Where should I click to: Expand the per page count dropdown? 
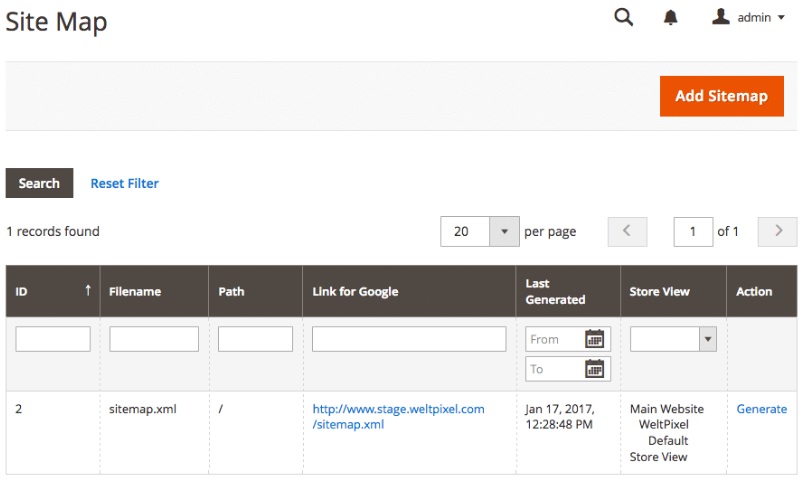pos(504,231)
